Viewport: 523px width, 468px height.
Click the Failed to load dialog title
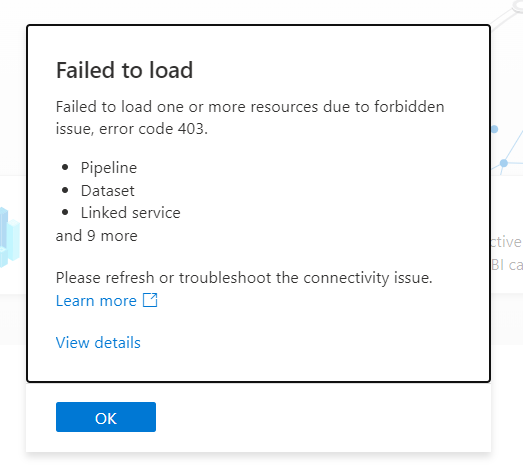(x=124, y=70)
